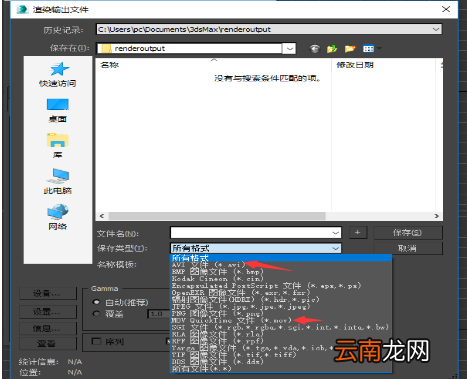Screen dimensions: 467x379
Task: Choose Encapsulated PostScript (*.eps) format
Action: tap(281, 286)
